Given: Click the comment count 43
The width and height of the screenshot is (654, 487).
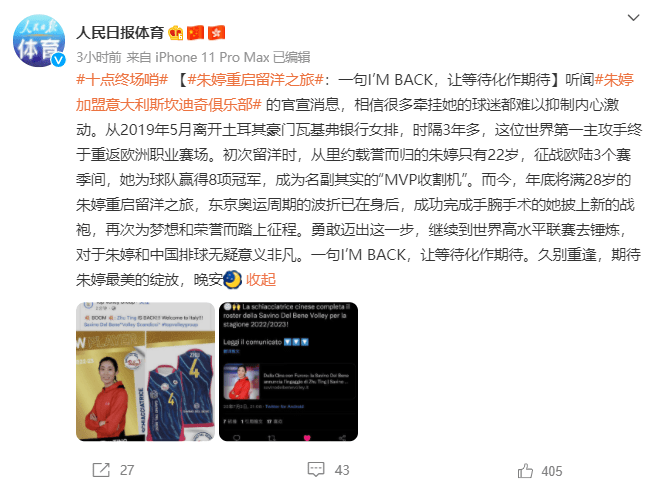Looking at the screenshot, I should 342,470.
